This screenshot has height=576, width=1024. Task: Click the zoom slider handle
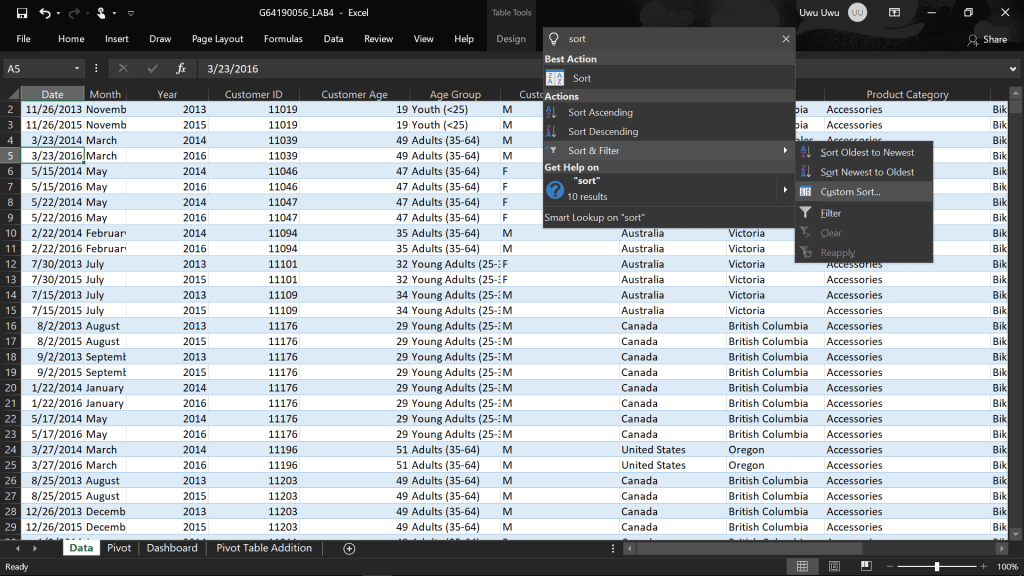(x=937, y=567)
